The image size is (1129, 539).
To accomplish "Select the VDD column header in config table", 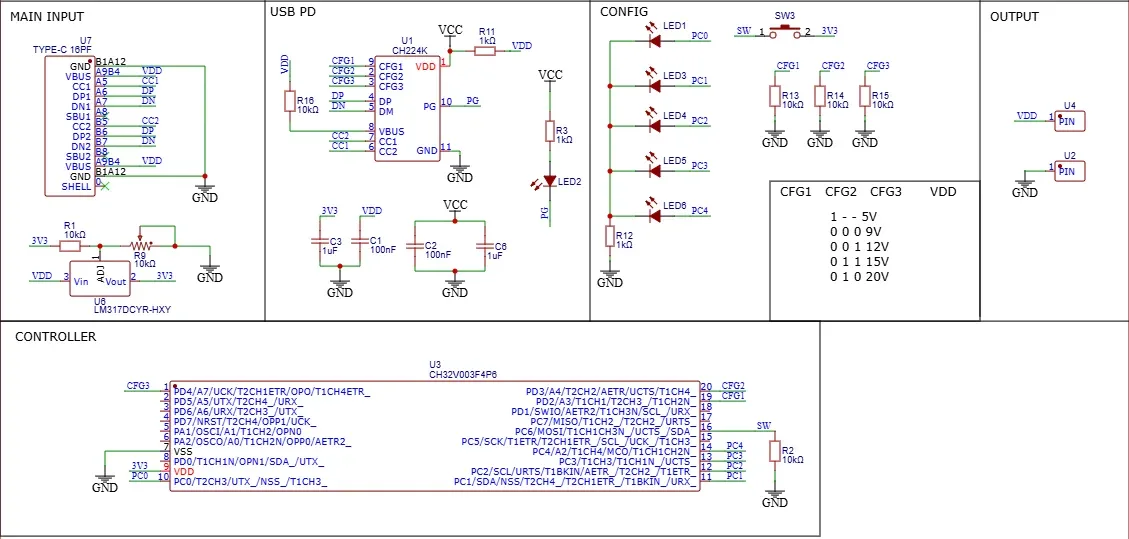I will pos(943,193).
